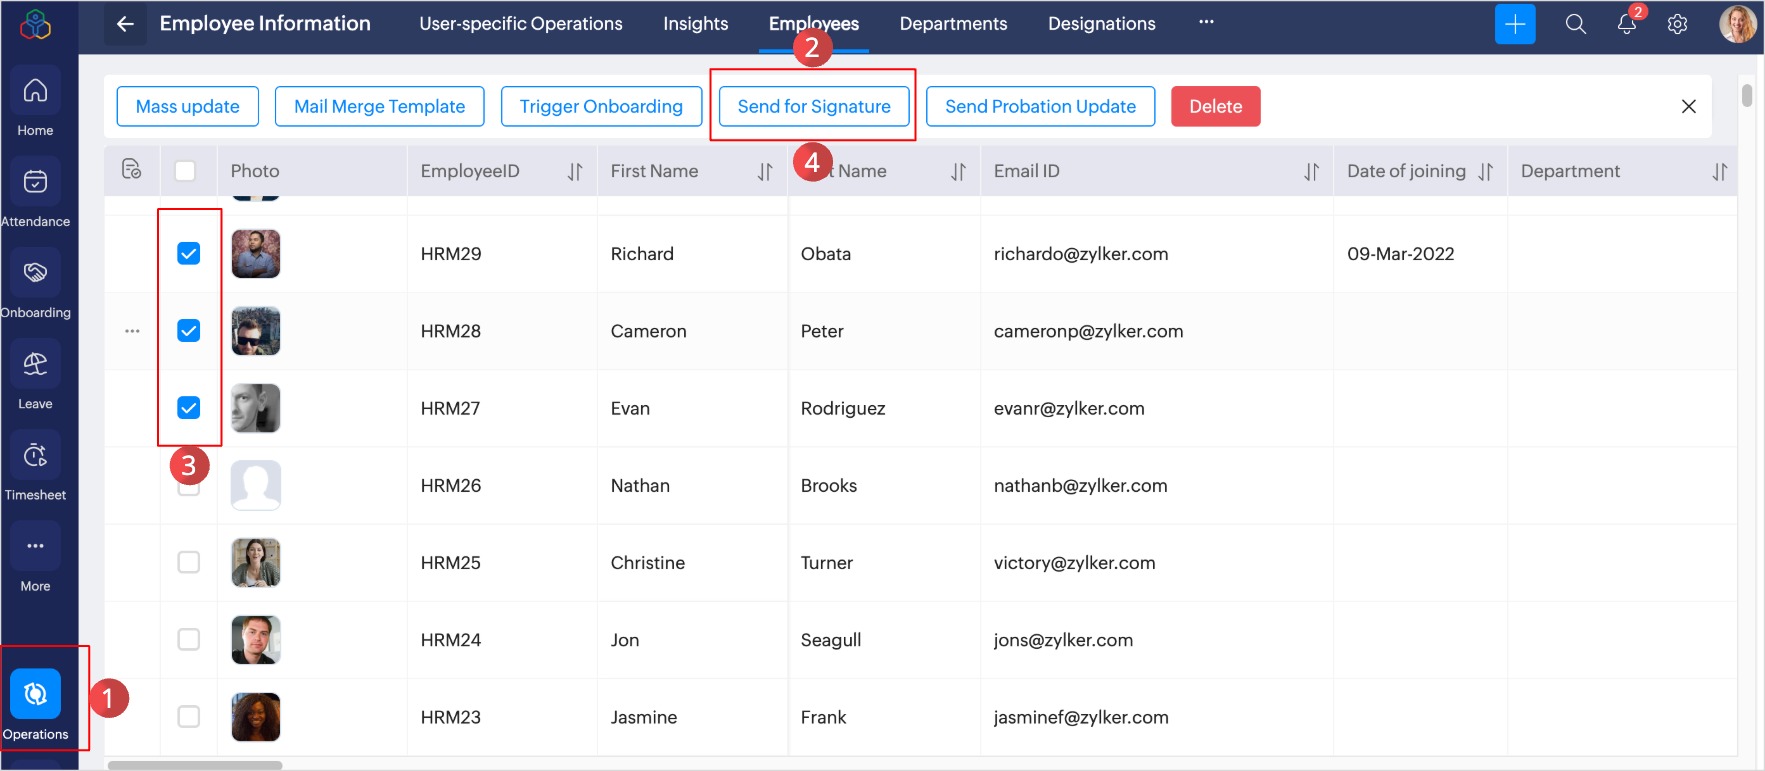Open the Attendance module icon
Screen dimensions: 1765x771
click(35, 183)
